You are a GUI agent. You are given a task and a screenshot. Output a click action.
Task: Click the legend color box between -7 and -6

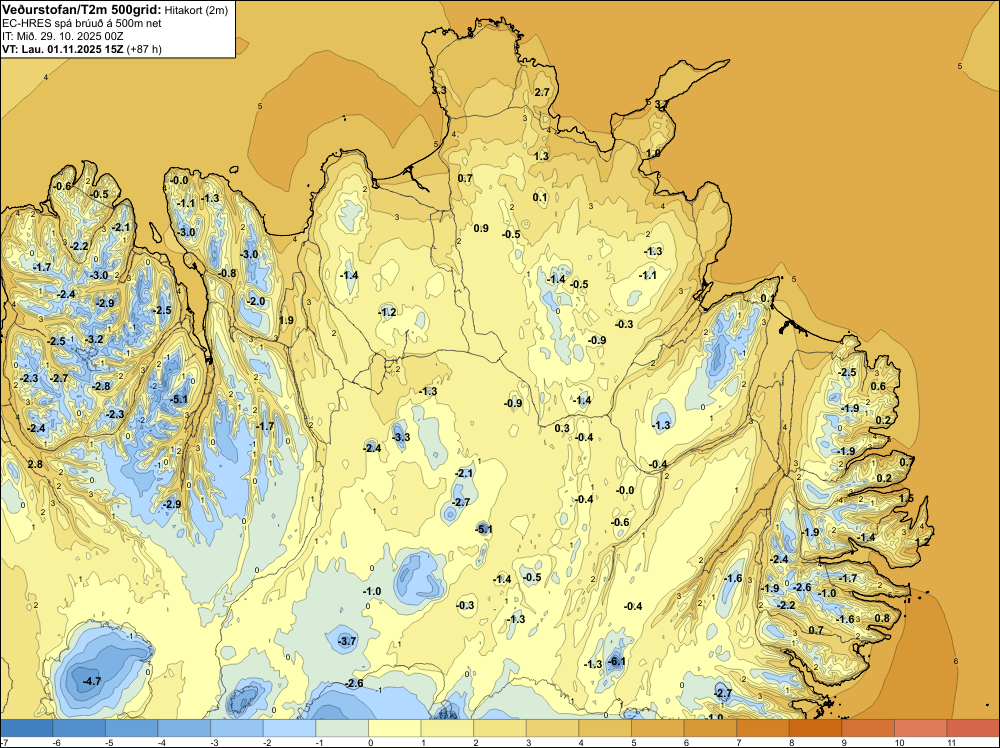pos(27,728)
